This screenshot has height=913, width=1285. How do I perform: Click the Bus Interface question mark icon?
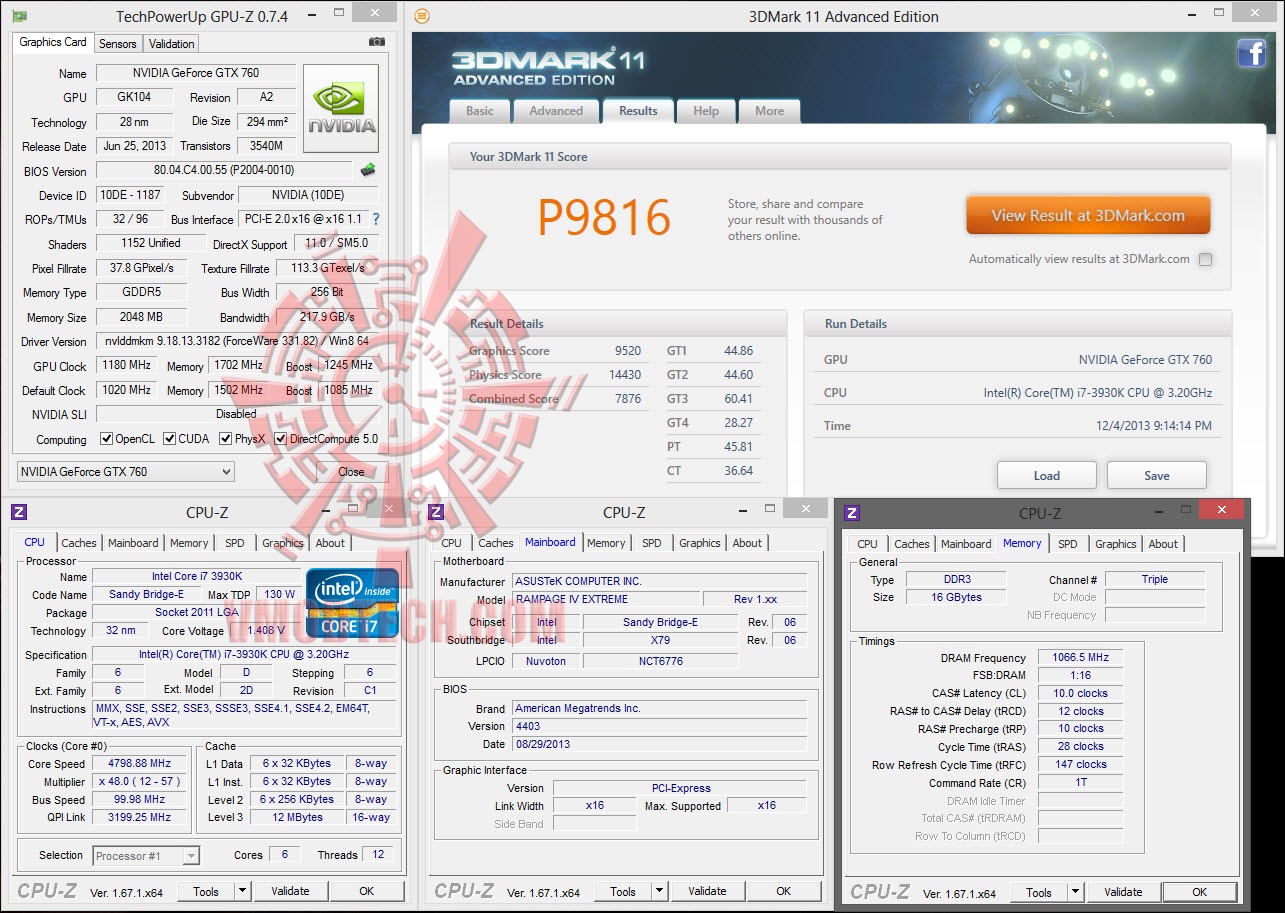pyautogui.click(x=376, y=219)
